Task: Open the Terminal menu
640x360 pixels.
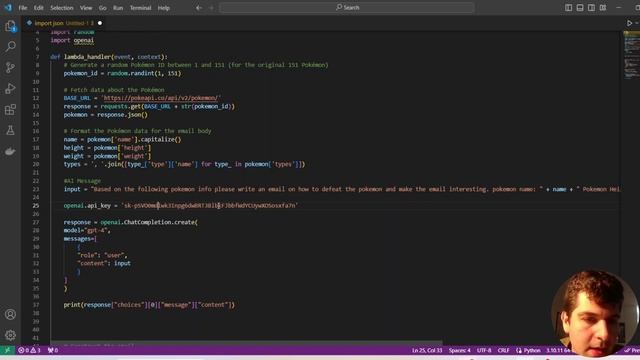Action: click(x=140, y=8)
